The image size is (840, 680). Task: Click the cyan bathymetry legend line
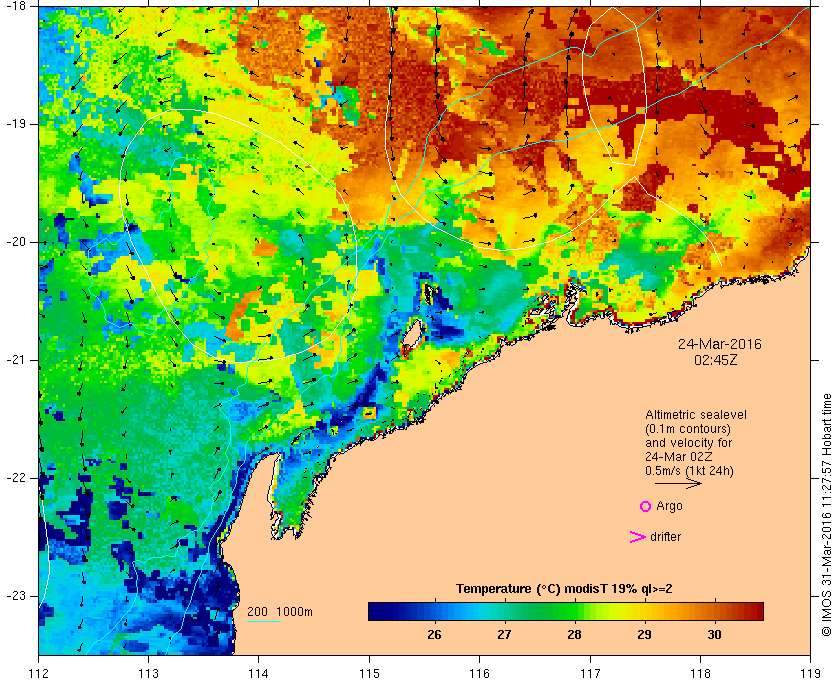pos(264,622)
